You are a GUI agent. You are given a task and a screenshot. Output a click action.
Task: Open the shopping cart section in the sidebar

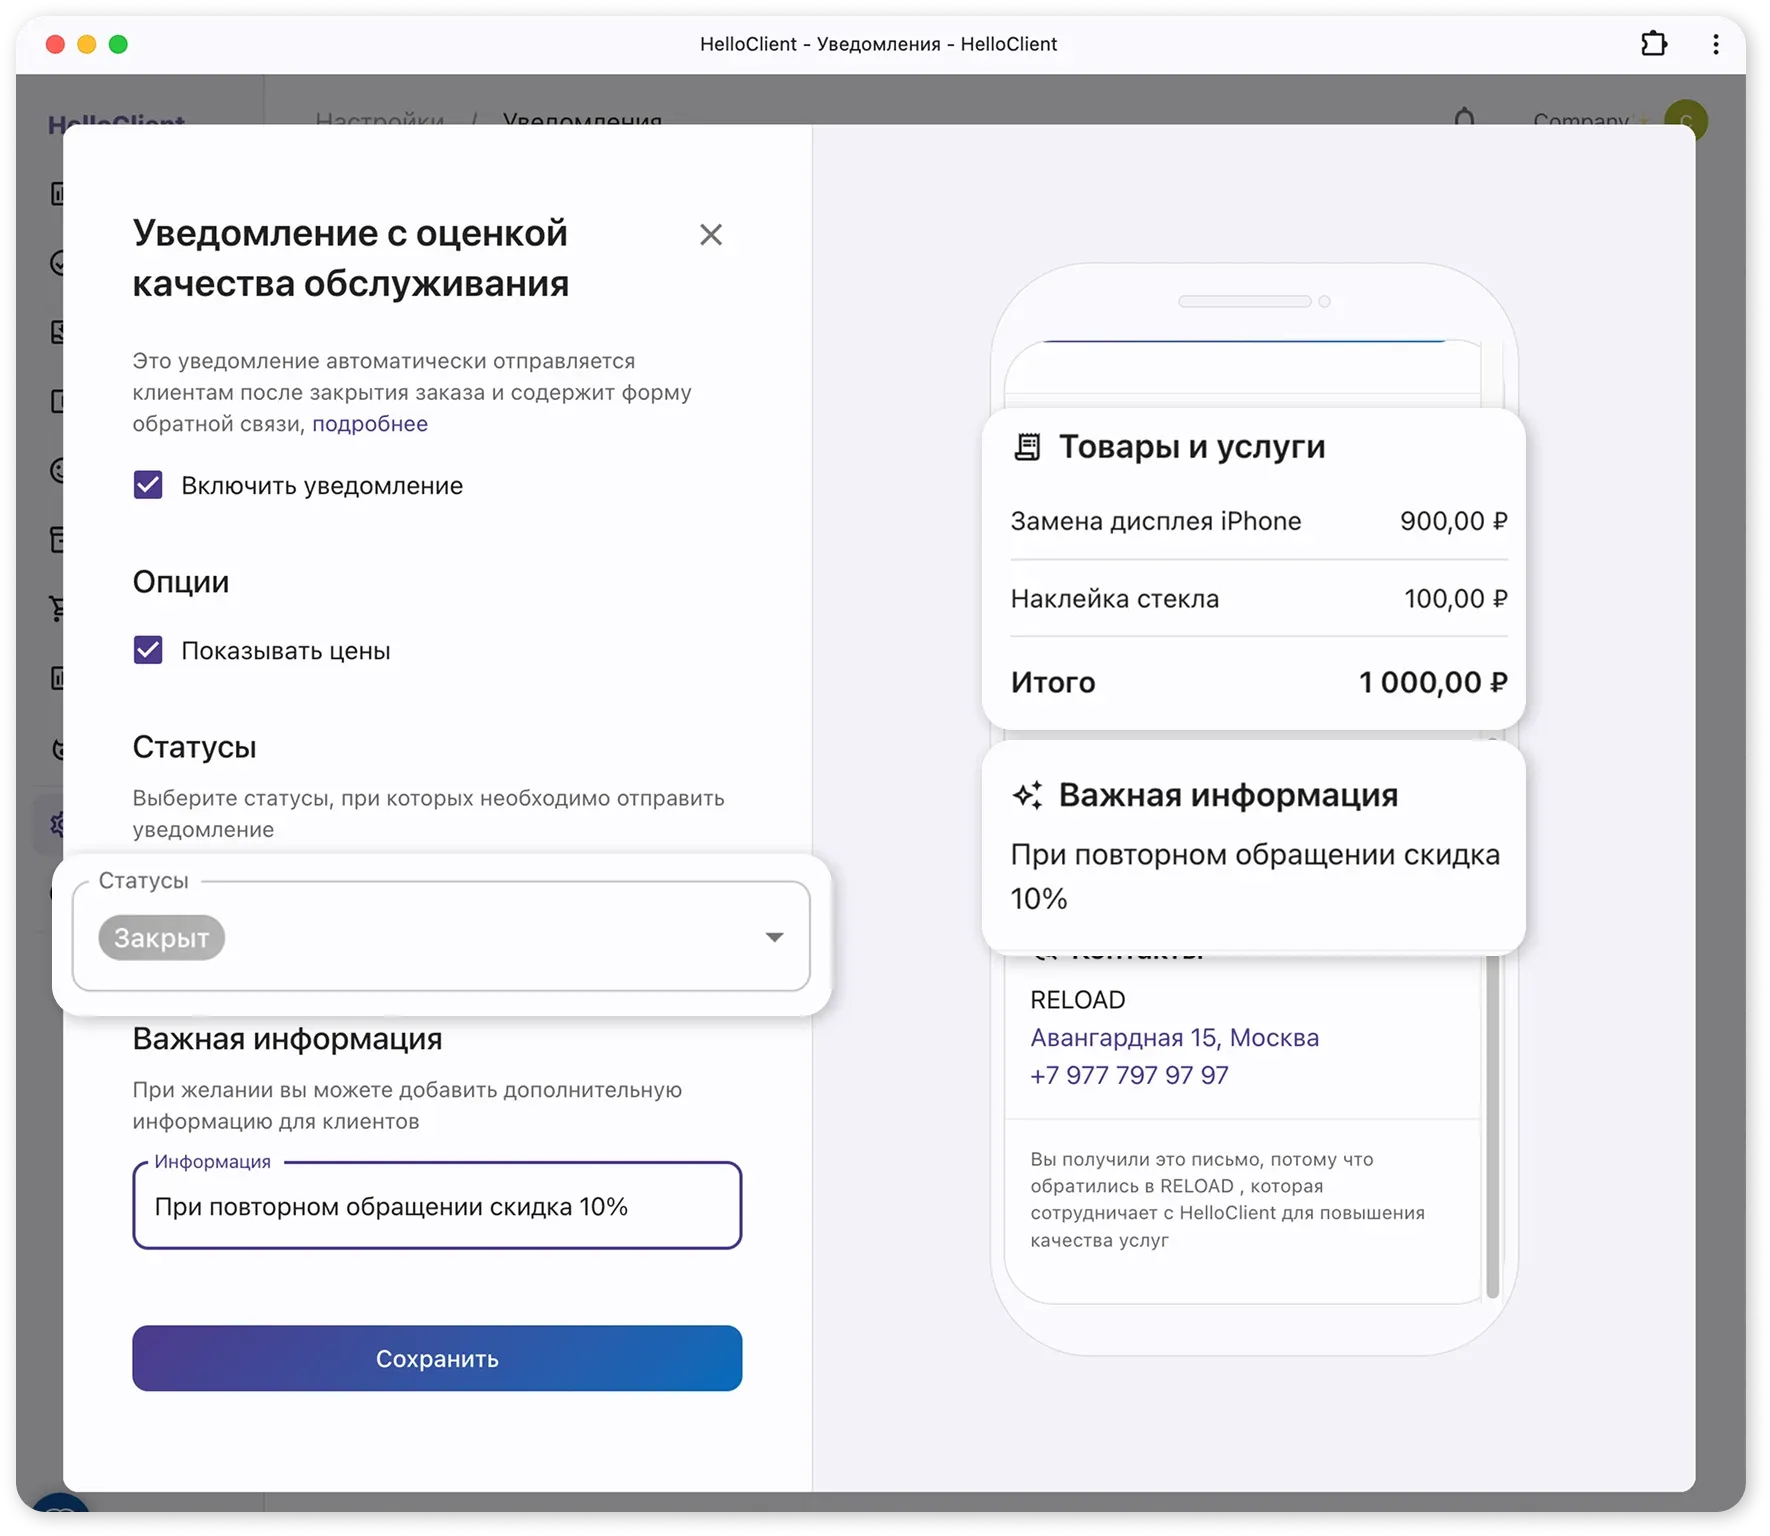(x=57, y=606)
